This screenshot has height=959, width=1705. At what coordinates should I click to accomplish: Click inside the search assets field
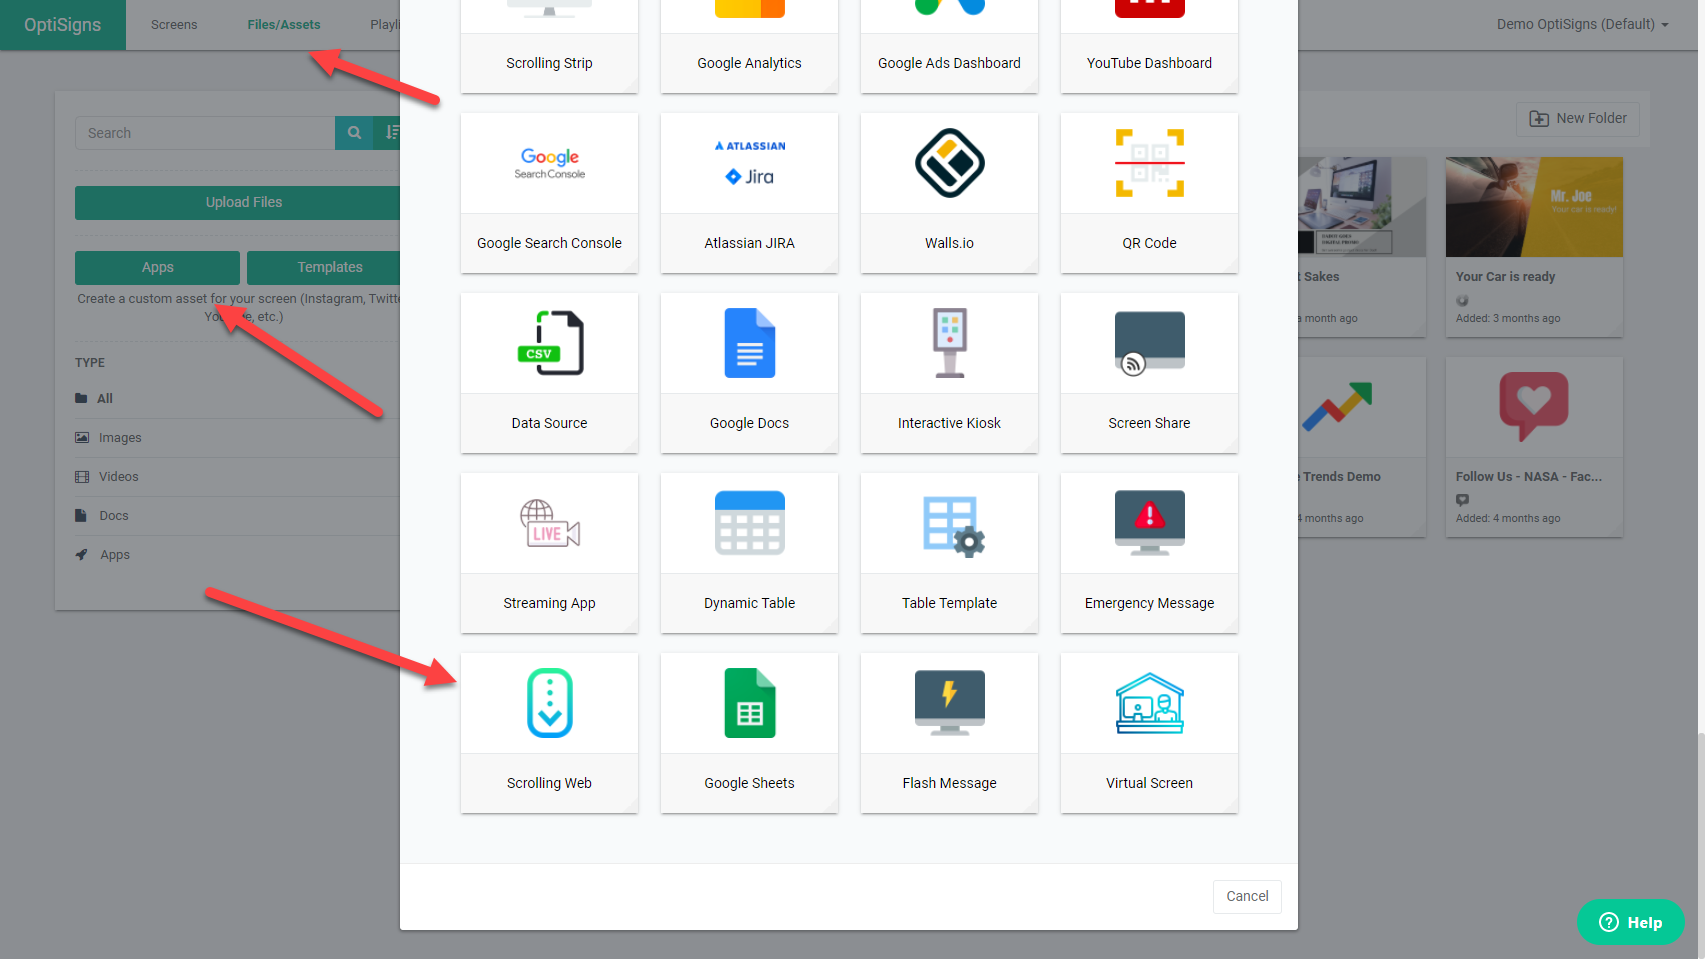[205, 132]
